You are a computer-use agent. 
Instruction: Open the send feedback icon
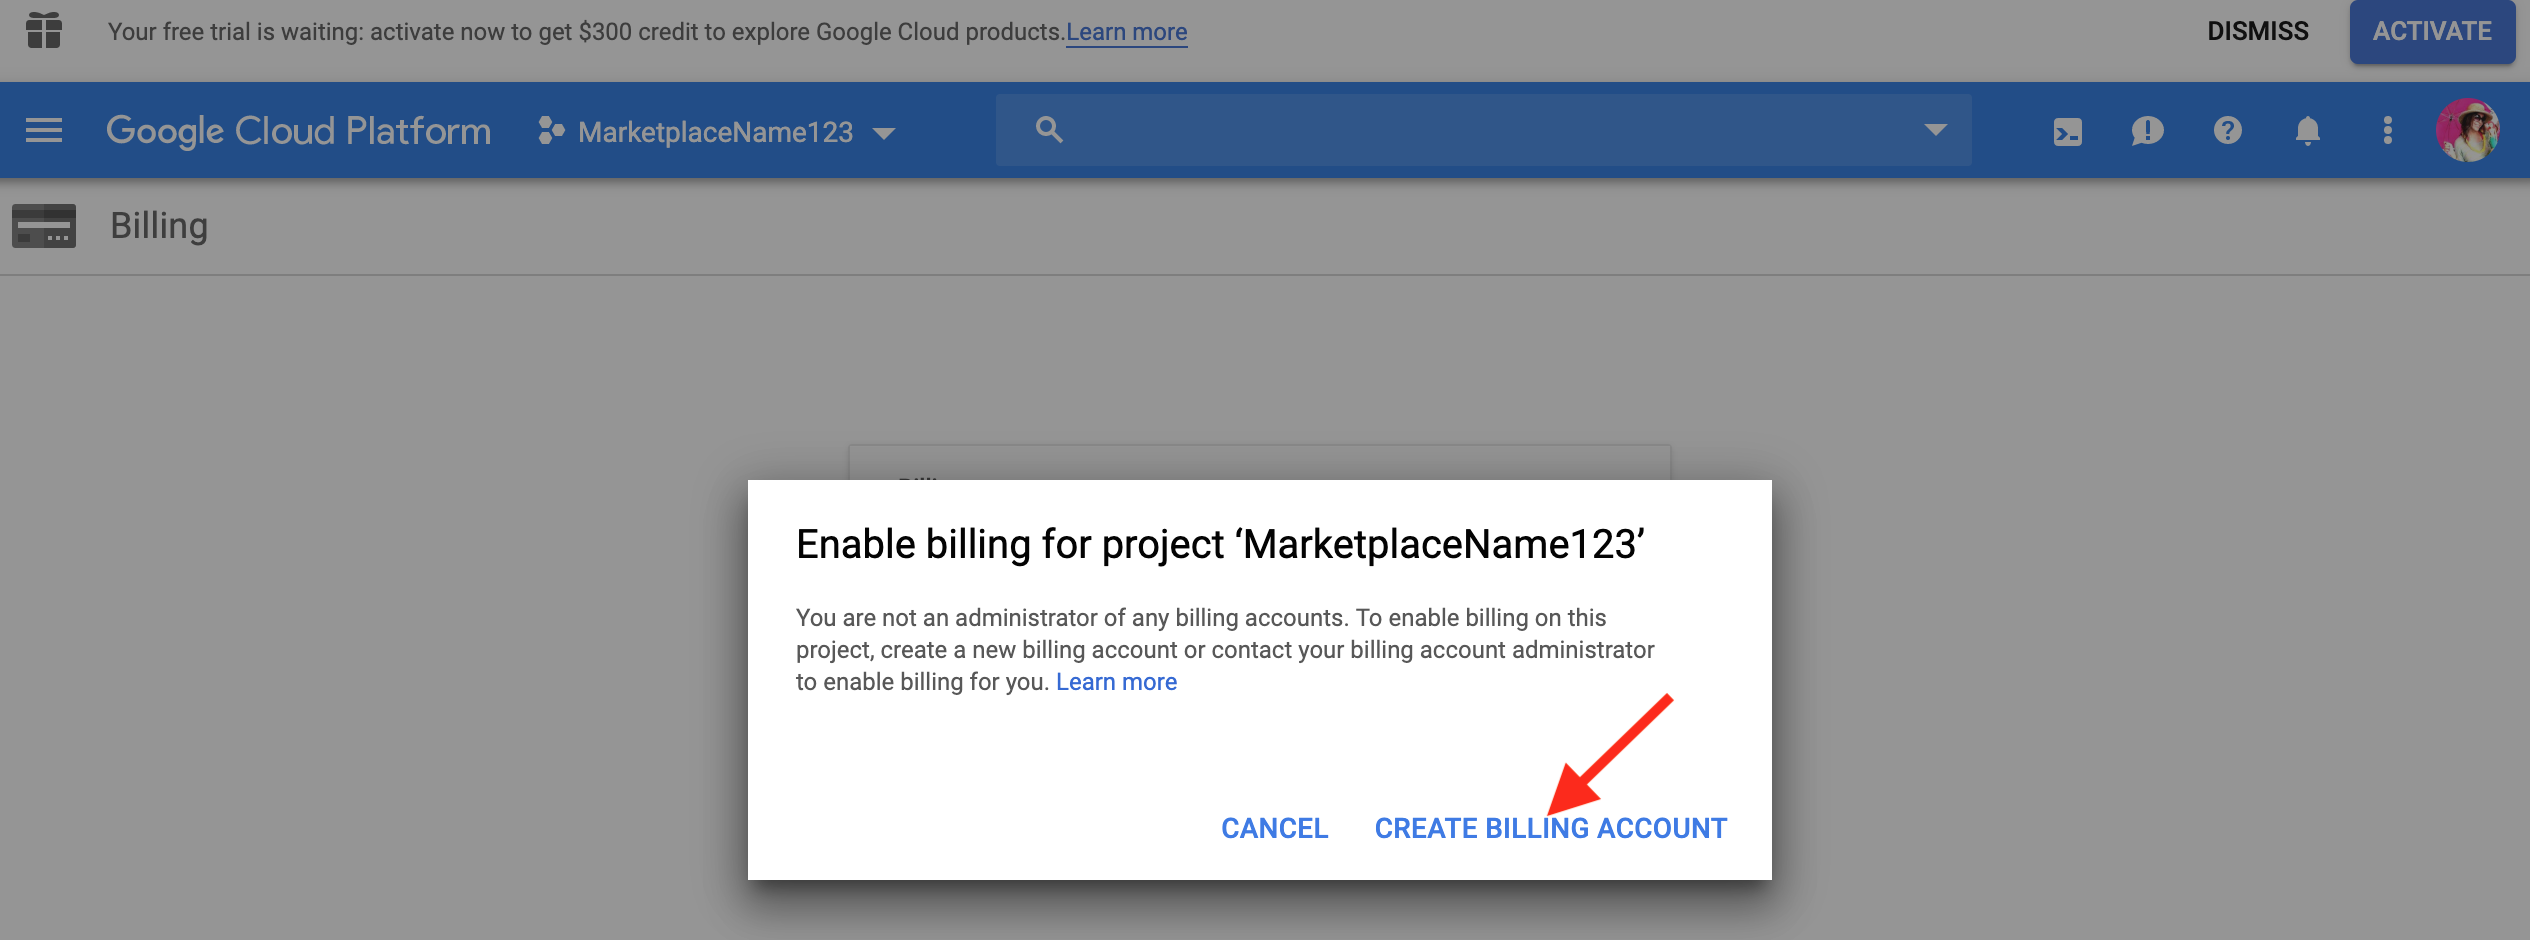[x=2147, y=131]
